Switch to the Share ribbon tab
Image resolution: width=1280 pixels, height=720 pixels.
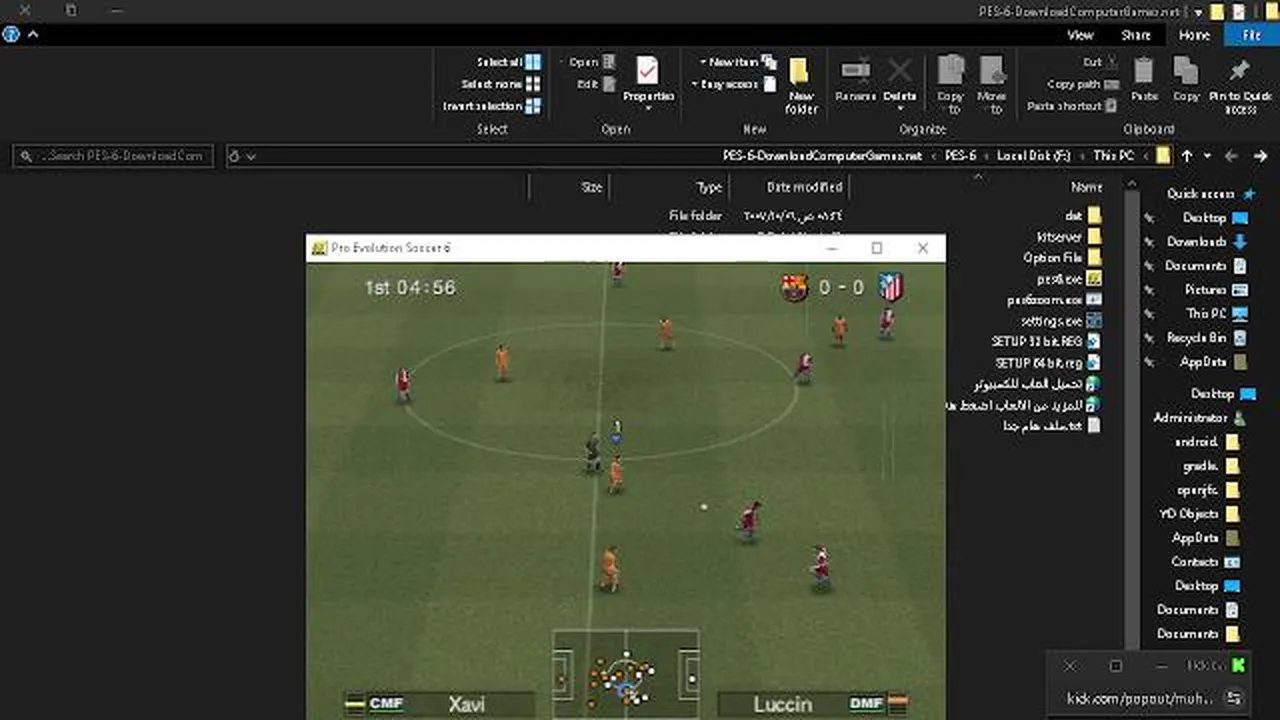[x=1136, y=34]
